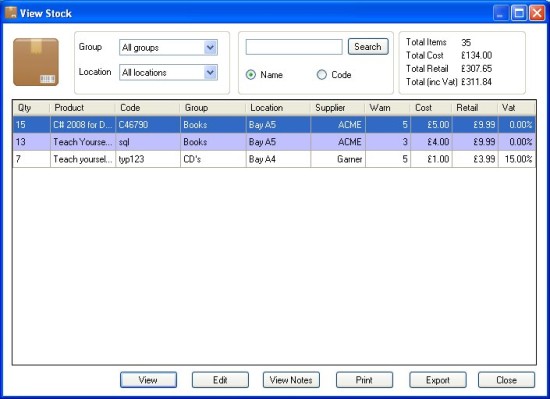Sort by the Location column header
Screen dimensions: 550x399
[278, 108]
